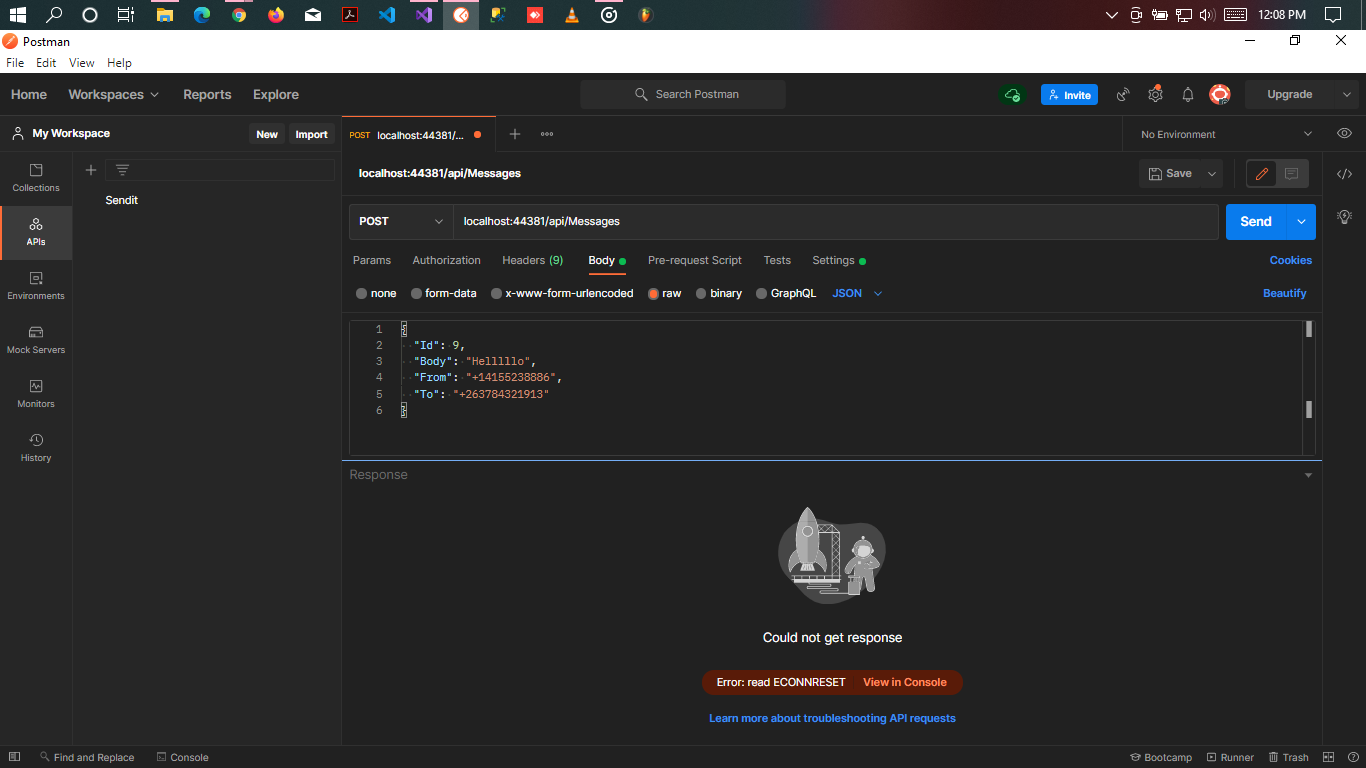Open the POST method dropdown
Screen dimensions: 1366x768
pos(399,221)
